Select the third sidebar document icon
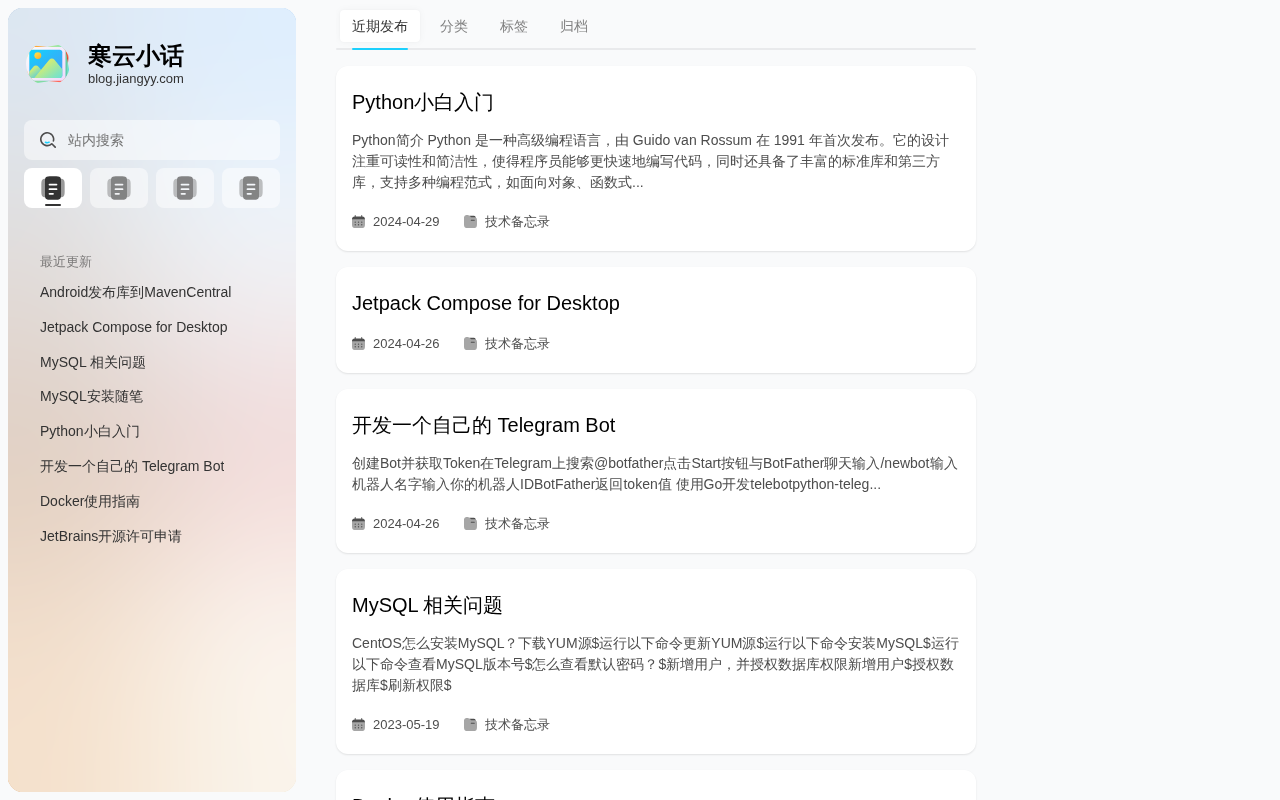Viewport: 1280px width, 800px height. click(185, 188)
